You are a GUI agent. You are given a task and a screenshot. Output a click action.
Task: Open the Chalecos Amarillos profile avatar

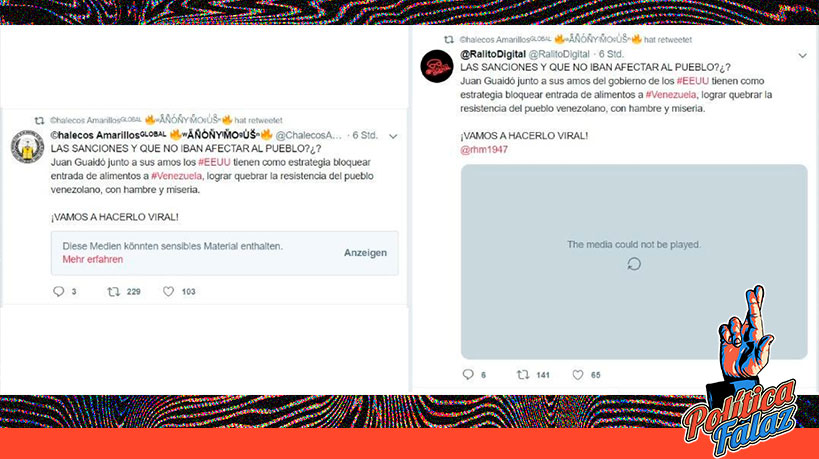(x=27, y=147)
